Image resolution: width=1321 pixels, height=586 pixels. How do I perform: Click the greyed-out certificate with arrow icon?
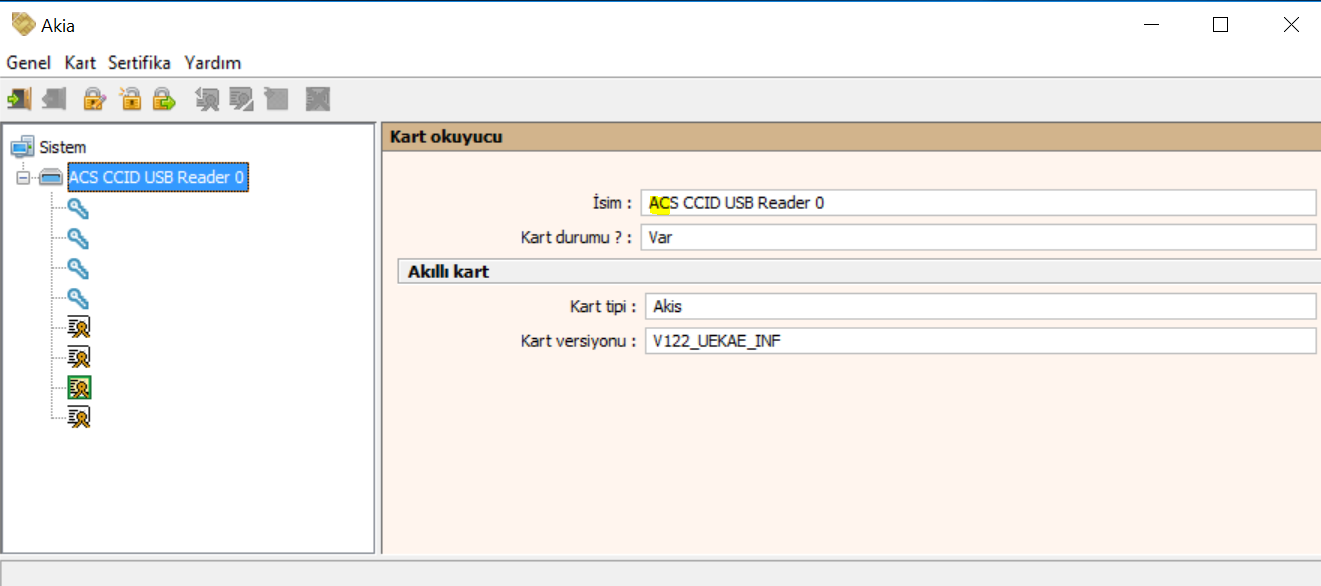click(207, 98)
